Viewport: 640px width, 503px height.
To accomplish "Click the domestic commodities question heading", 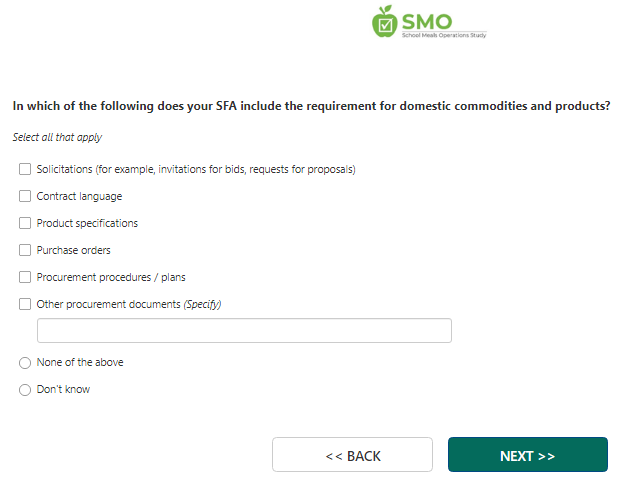I will 311,106.
